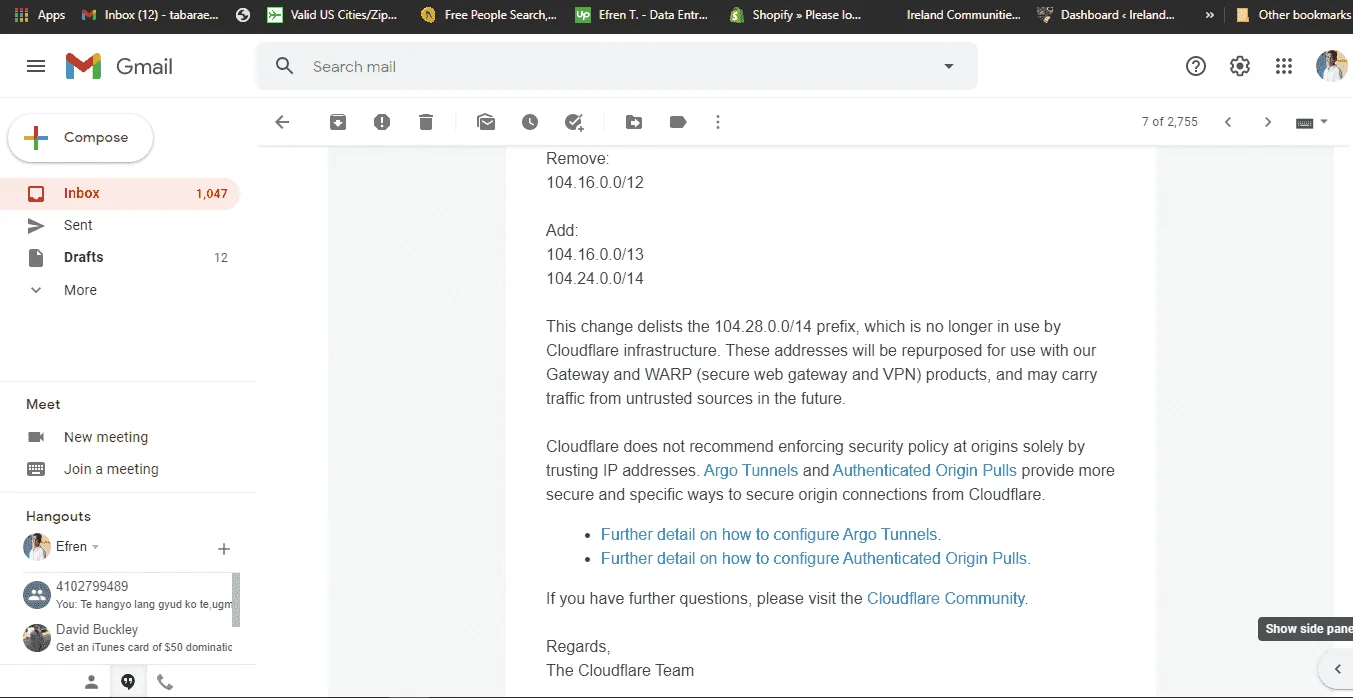The height and width of the screenshot is (698, 1353).
Task: Open the Shopify bookmark
Action: pyautogui.click(x=796, y=15)
